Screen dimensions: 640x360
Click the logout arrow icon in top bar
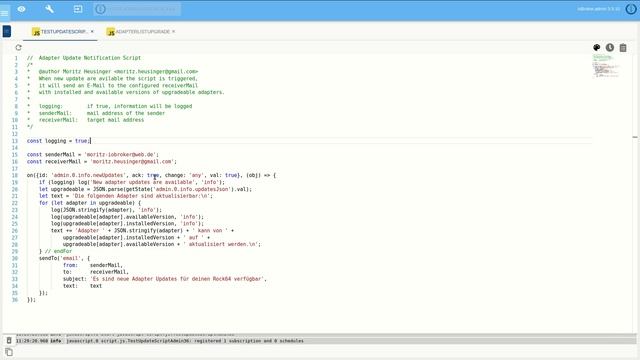click(x=78, y=9)
